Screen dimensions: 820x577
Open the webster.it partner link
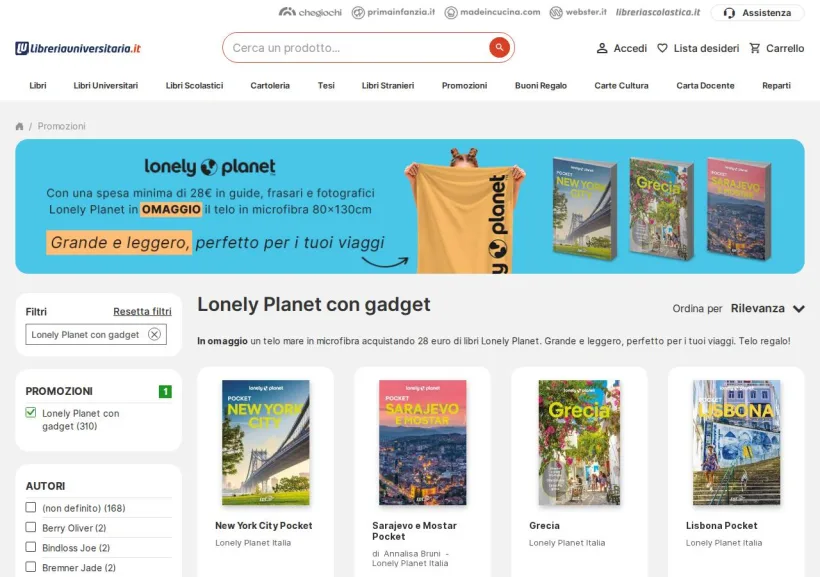(x=578, y=12)
